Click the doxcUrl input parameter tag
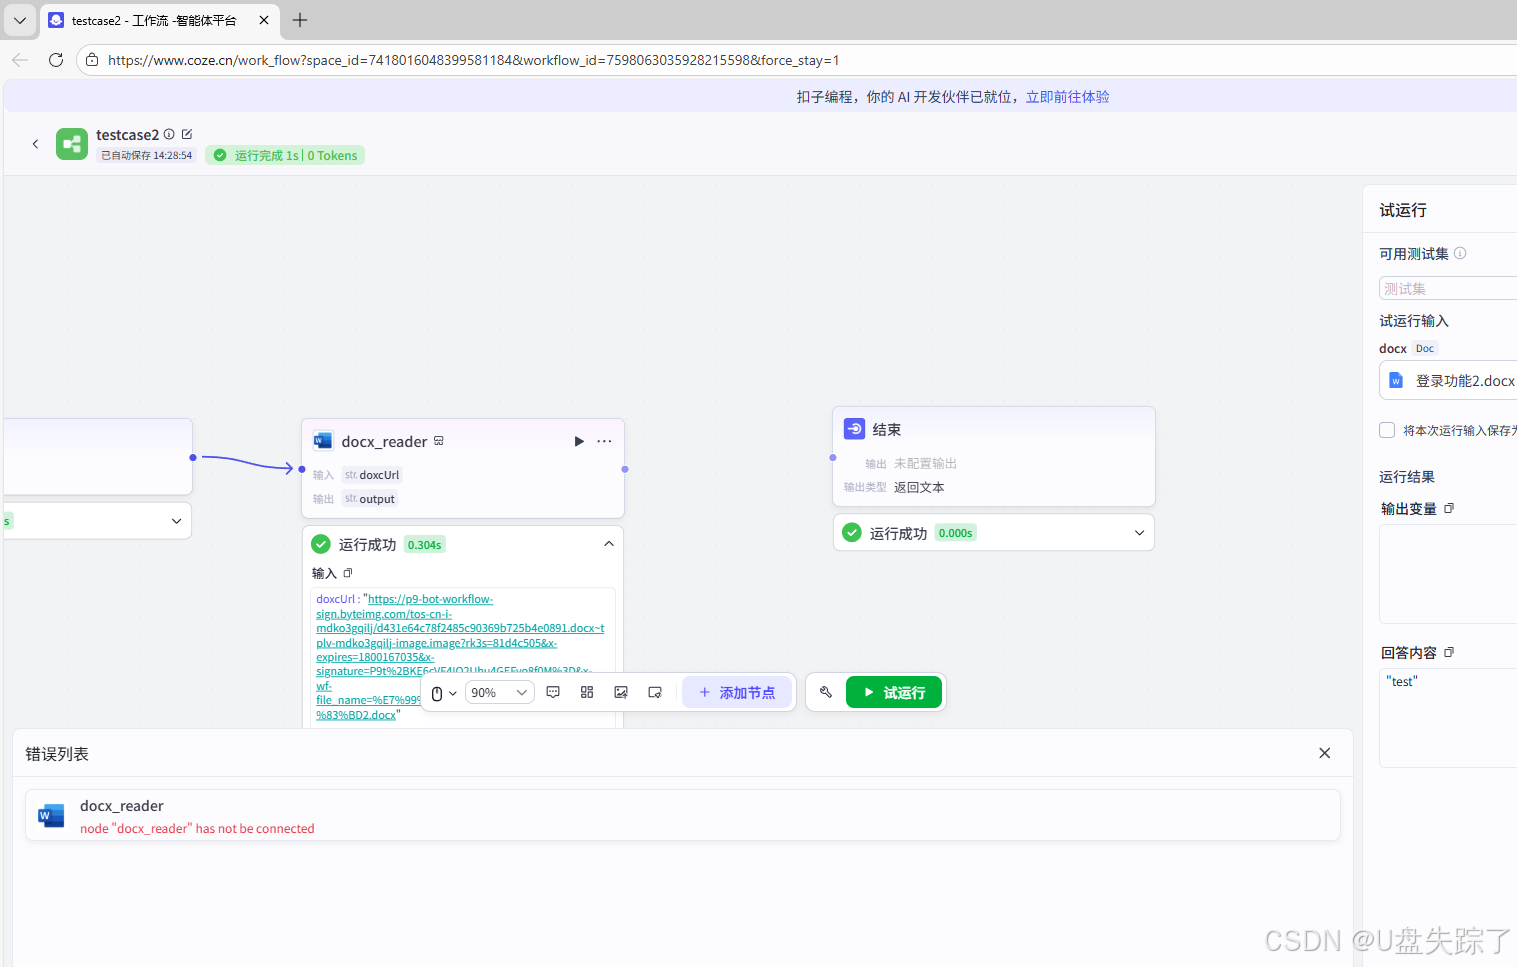 (372, 475)
